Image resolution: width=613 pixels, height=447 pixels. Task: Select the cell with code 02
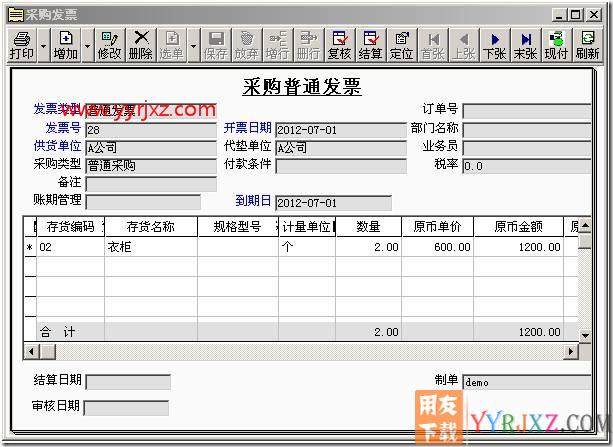70,247
